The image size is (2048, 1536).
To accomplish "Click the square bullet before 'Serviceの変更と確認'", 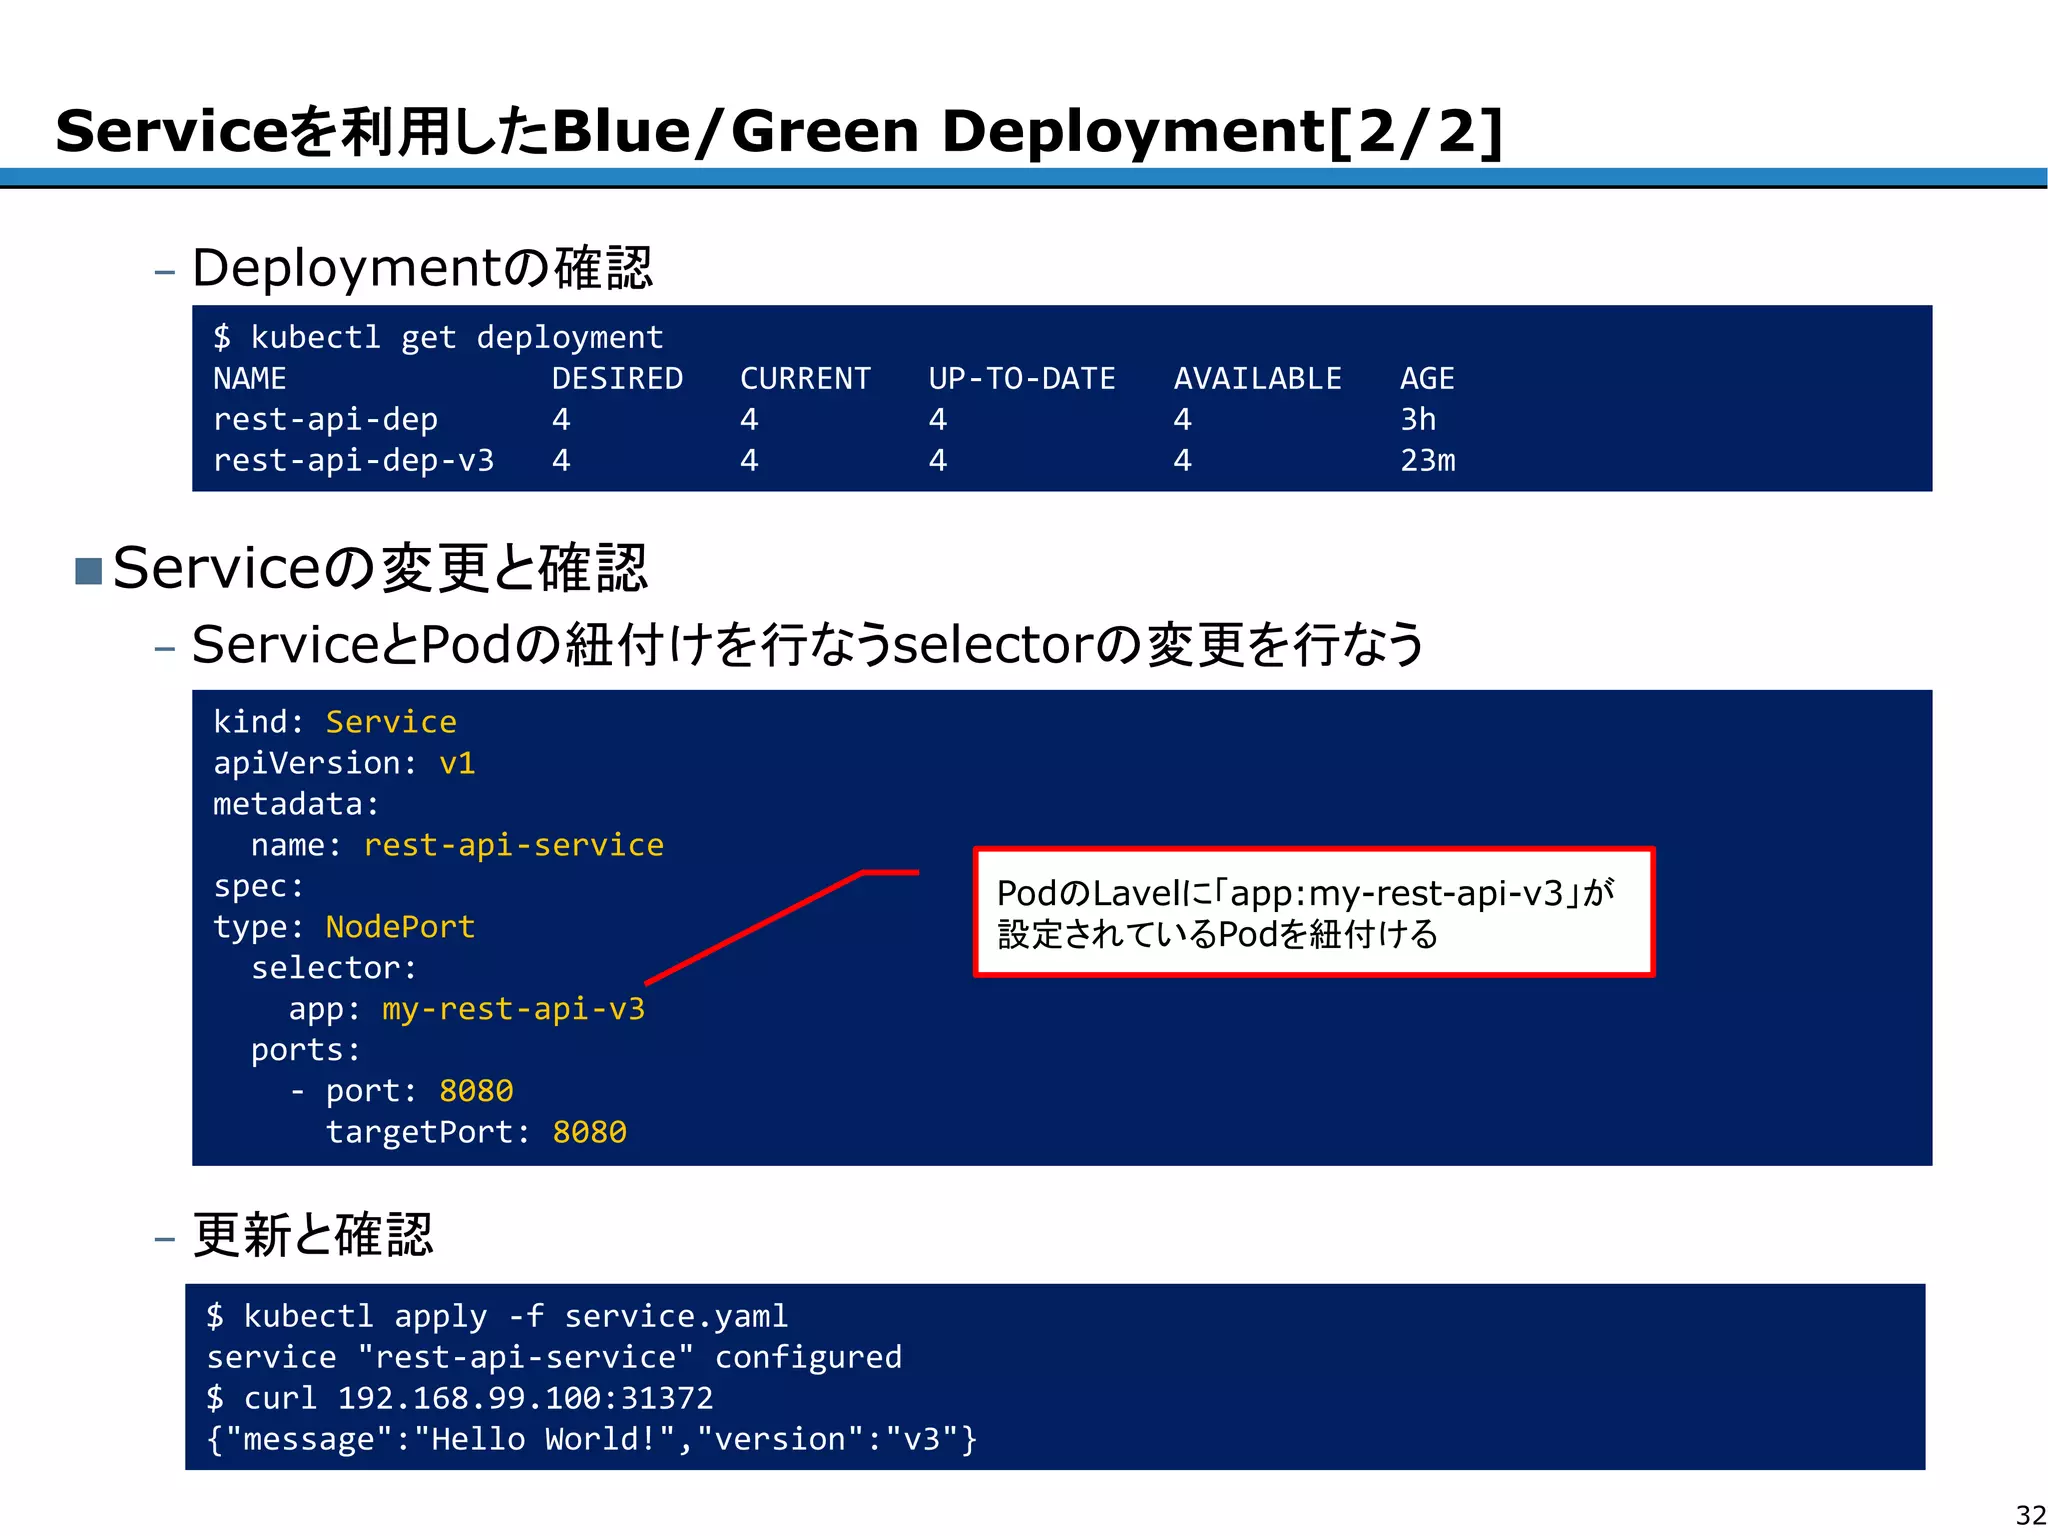I will 89,571.
